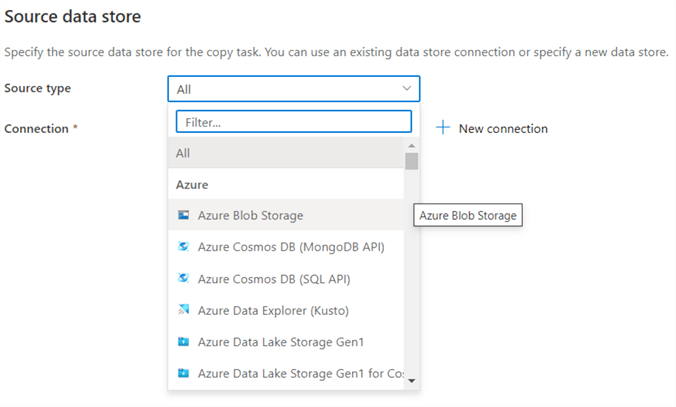The width and height of the screenshot is (676, 407).
Task: Click the Source type label
Action: pos(38,88)
